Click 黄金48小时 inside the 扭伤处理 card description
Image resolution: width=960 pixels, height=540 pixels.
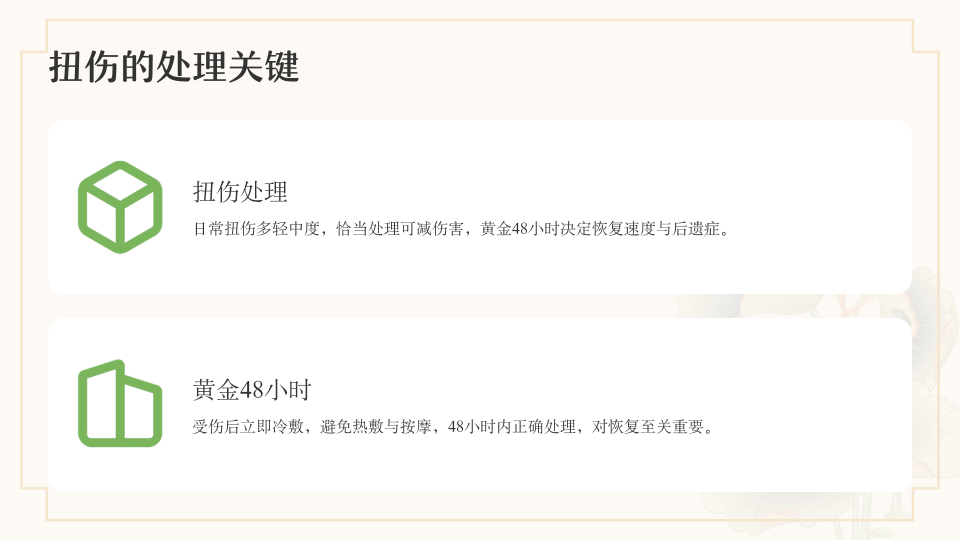tap(526, 229)
